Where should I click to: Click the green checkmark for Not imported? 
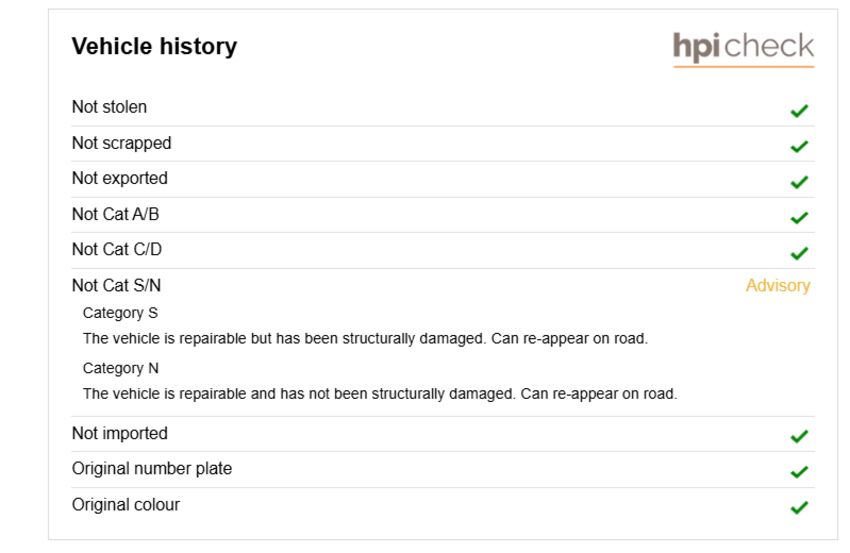tap(799, 436)
